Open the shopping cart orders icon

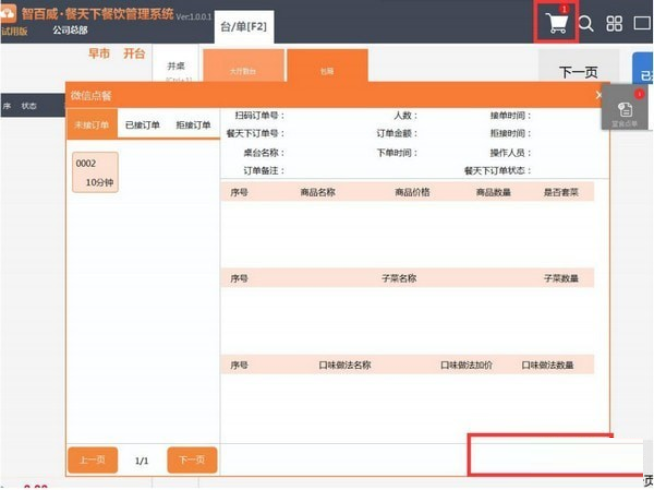click(558, 23)
